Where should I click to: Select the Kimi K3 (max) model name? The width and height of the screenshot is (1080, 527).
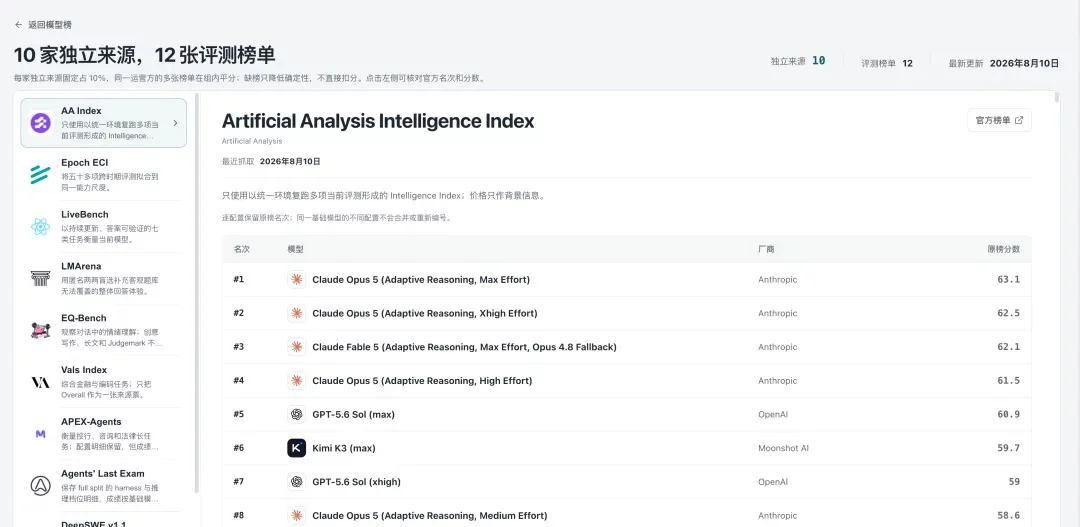coord(344,448)
